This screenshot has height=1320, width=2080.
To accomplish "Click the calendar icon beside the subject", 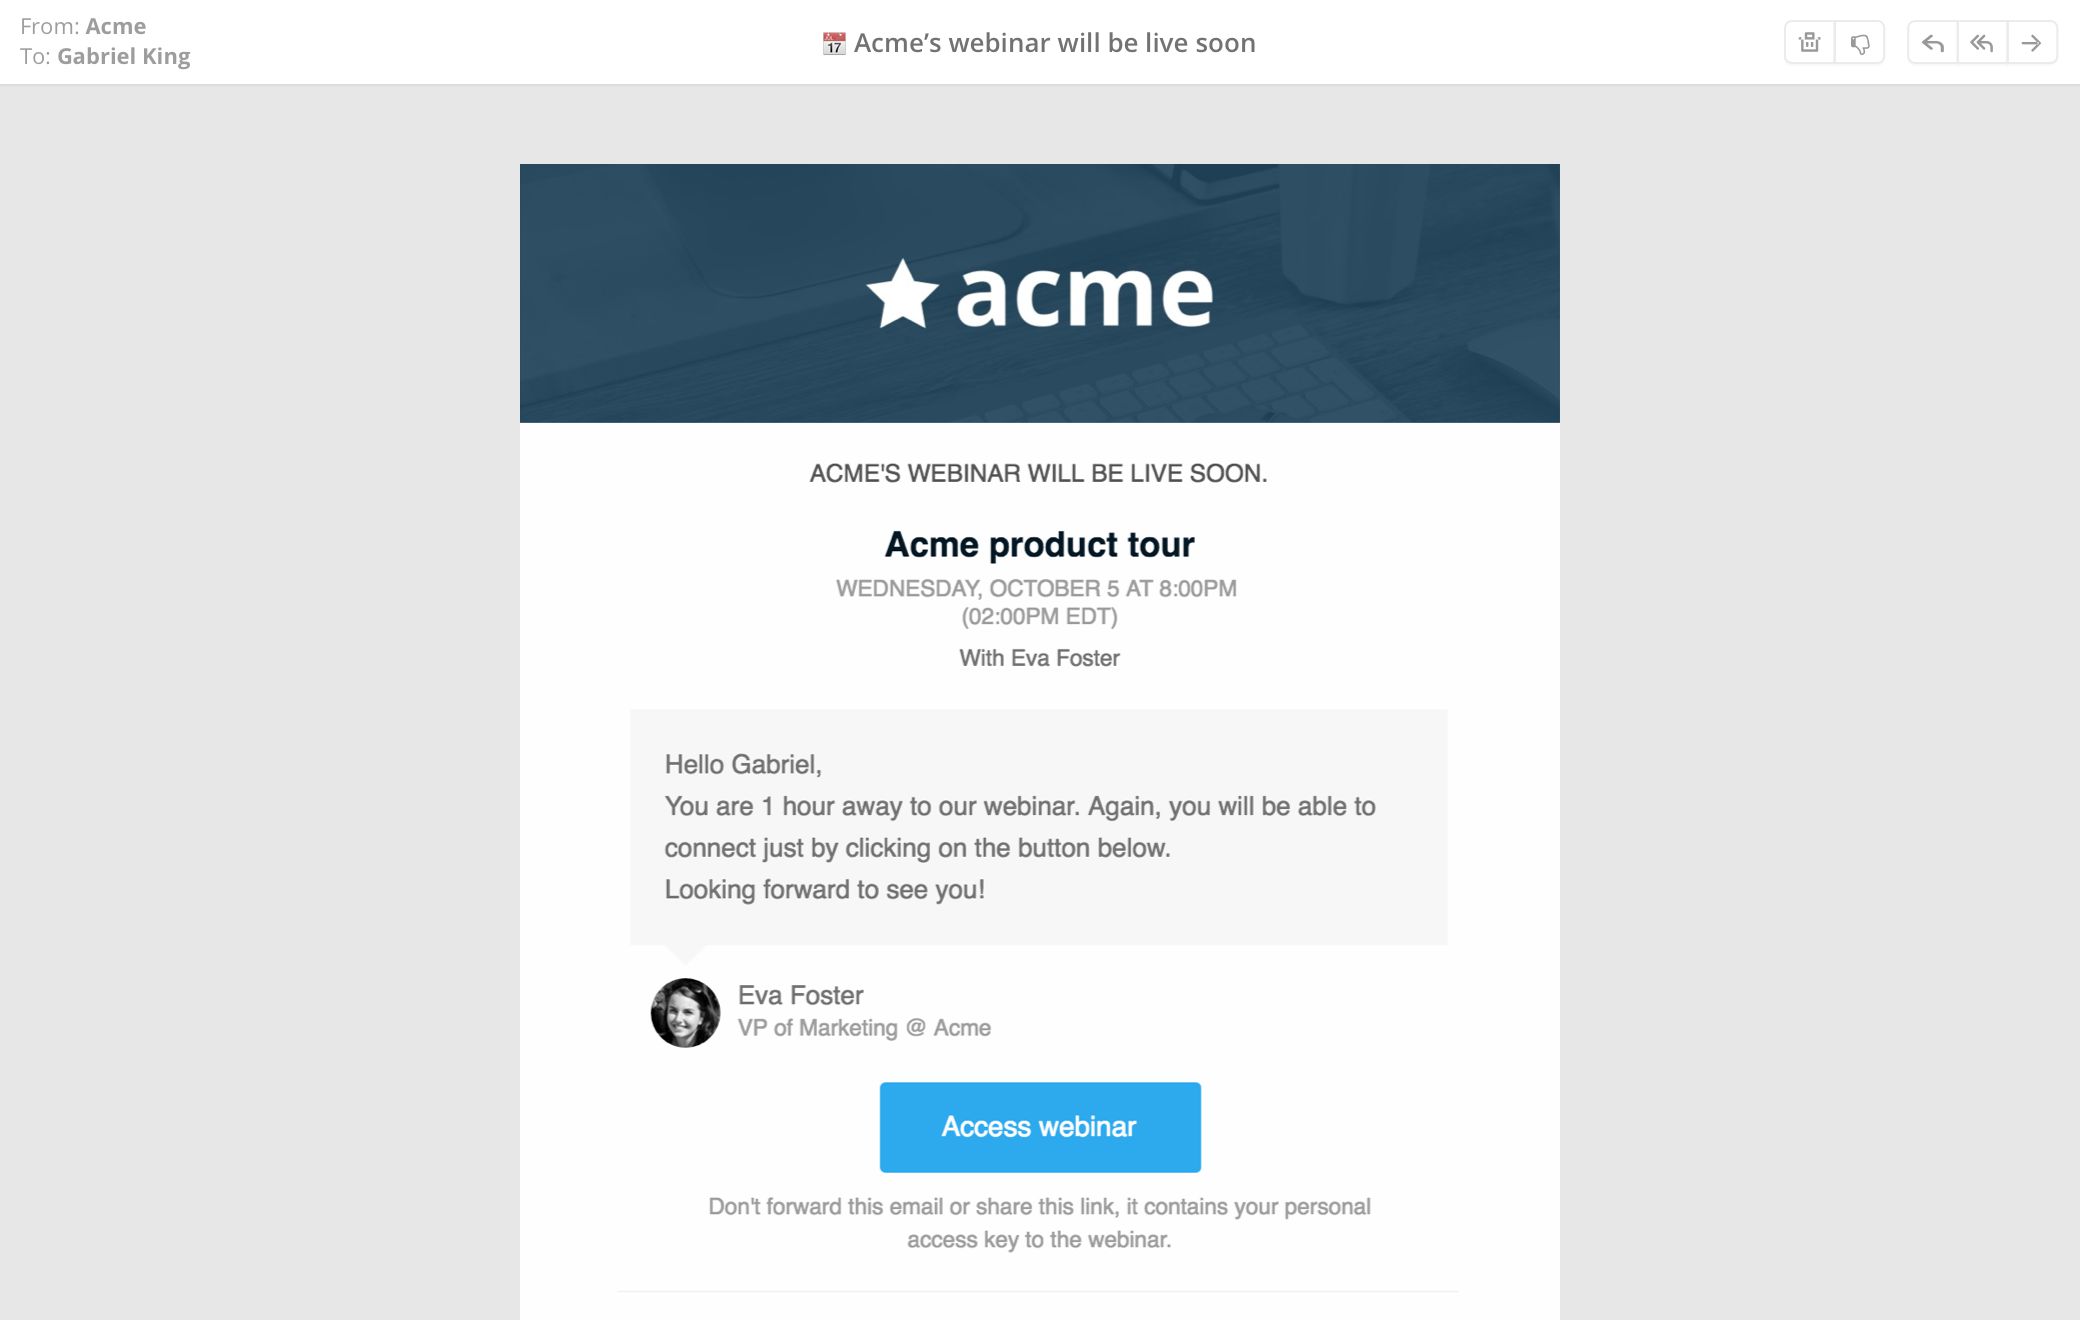I will pyautogui.click(x=833, y=44).
